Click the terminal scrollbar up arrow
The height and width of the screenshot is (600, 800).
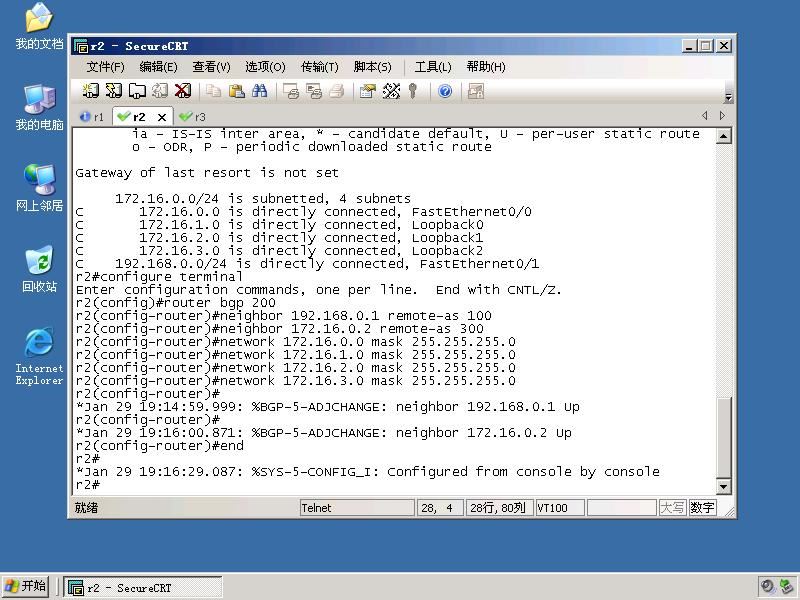pyautogui.click(x=723, y=136)
